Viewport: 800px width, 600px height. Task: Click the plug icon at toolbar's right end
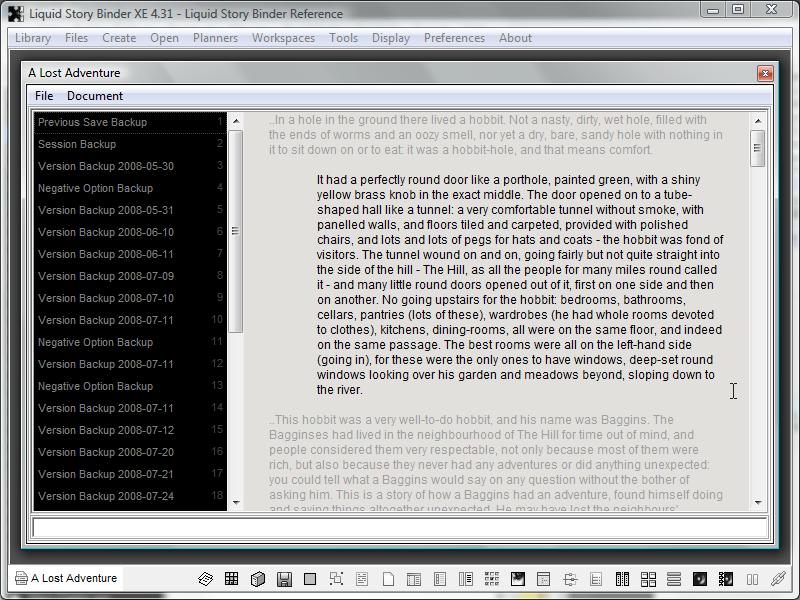tap(778, 579)
